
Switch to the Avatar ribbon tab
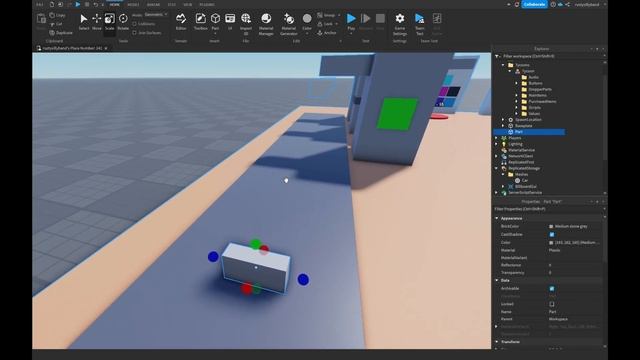[153, 4]
